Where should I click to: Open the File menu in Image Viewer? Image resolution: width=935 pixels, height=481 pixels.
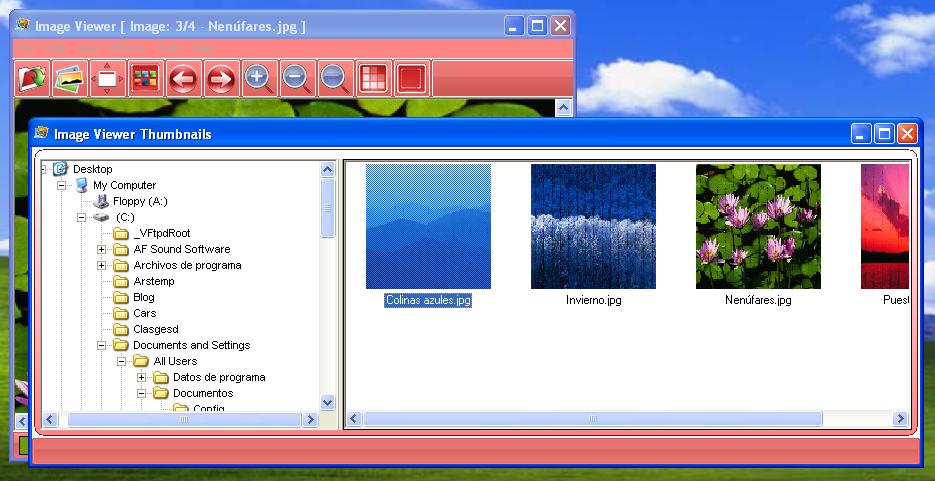(27, 48)
